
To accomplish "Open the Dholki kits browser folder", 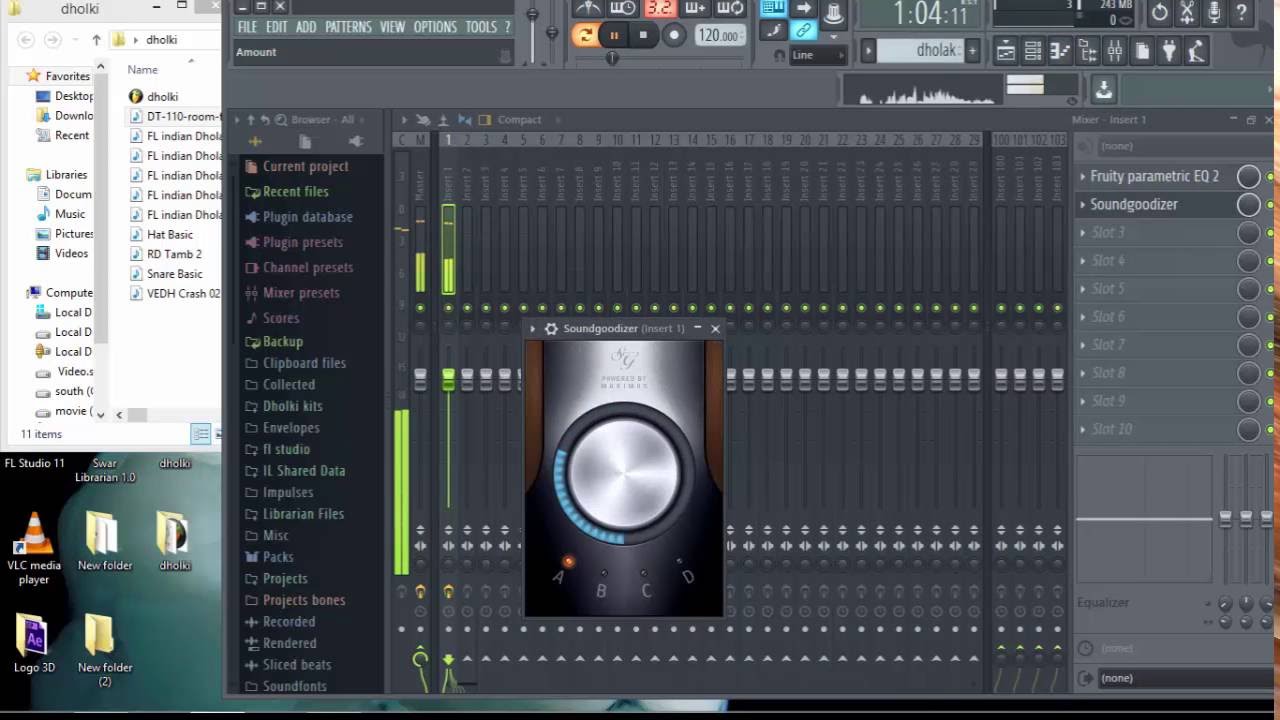I will click(x=292, y=406).
